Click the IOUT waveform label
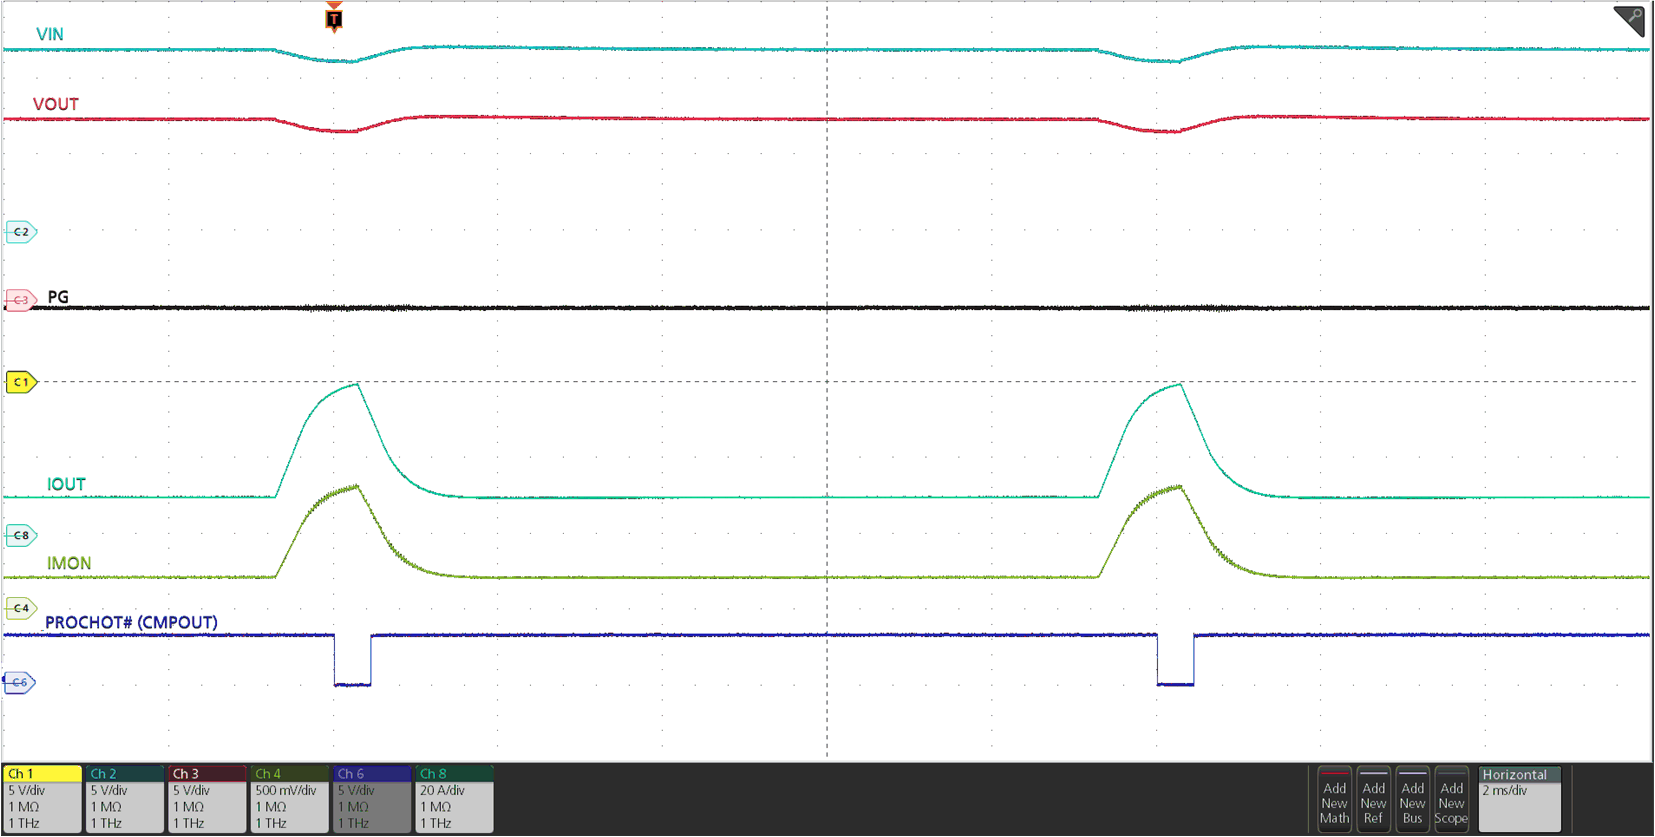The width and height of the screenshot is (1655, 837). 66,484
